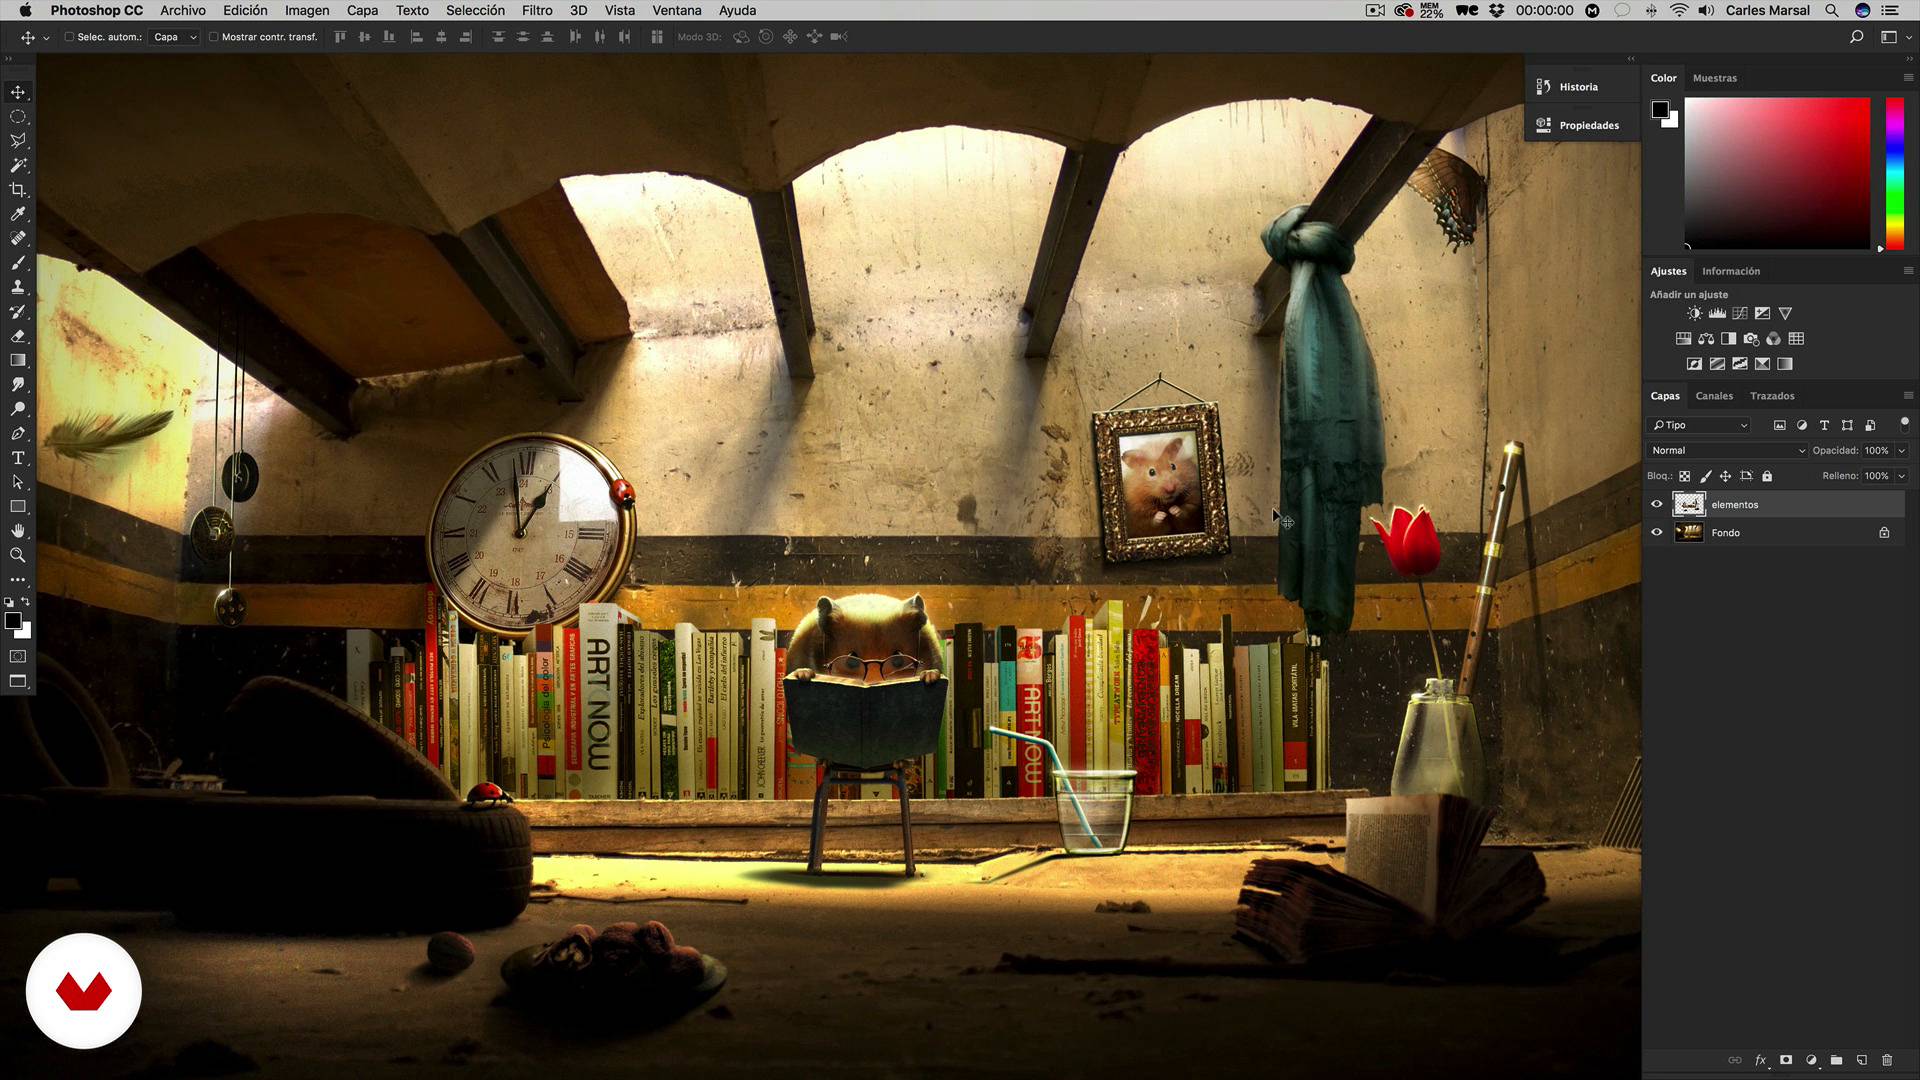This screenshot has width=1920, height=1080.
Task: Select the Zoom tool in the toolbar
Action: (x=18, y=555)
